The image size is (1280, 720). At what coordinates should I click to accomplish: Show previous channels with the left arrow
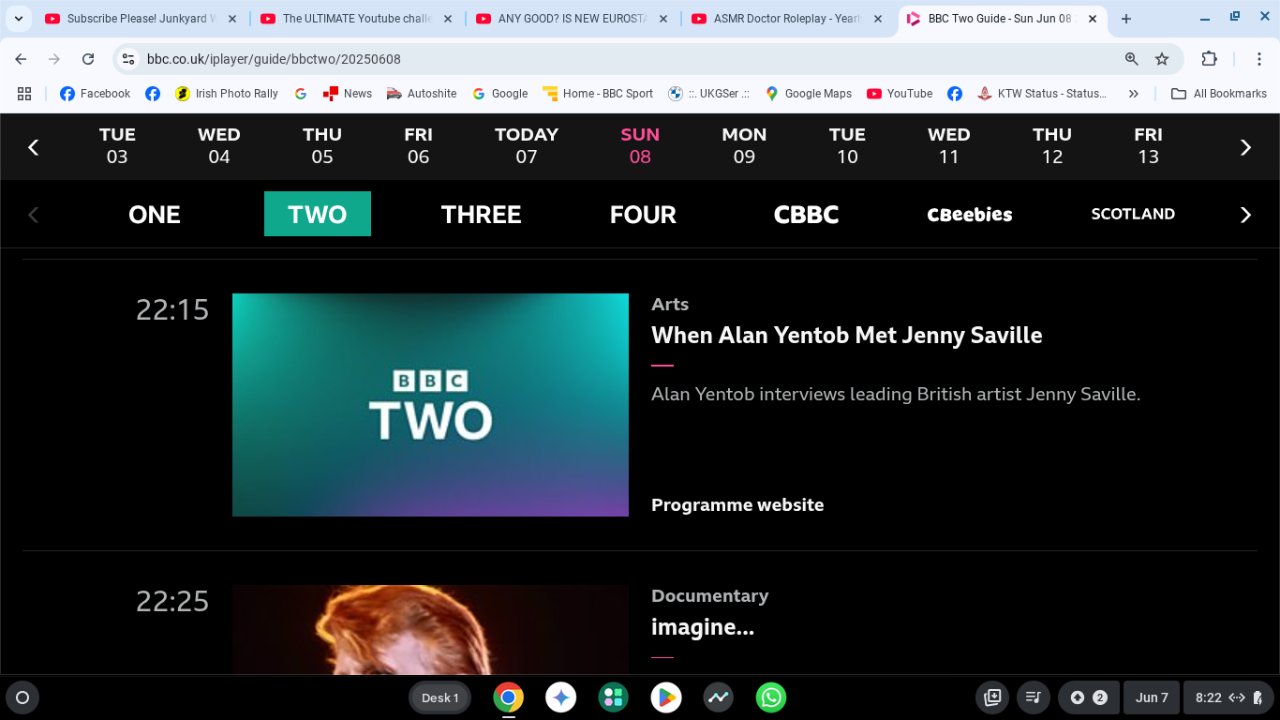coord(33,214)
